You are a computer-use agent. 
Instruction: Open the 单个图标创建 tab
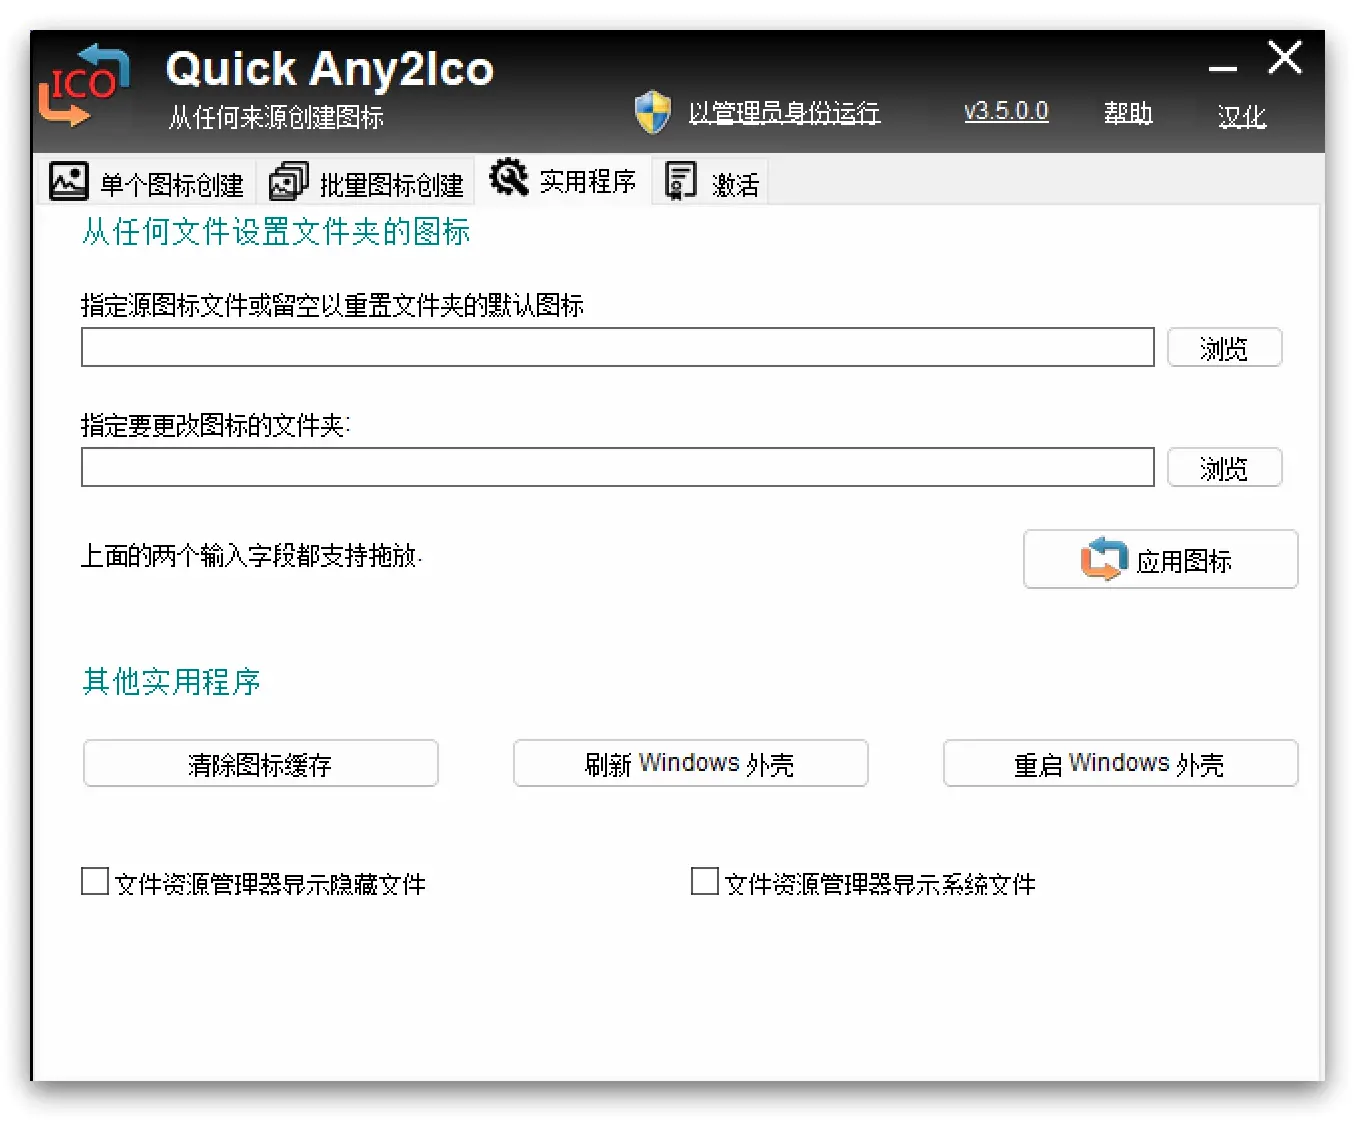pyautogui.click(x=147, y=182)
